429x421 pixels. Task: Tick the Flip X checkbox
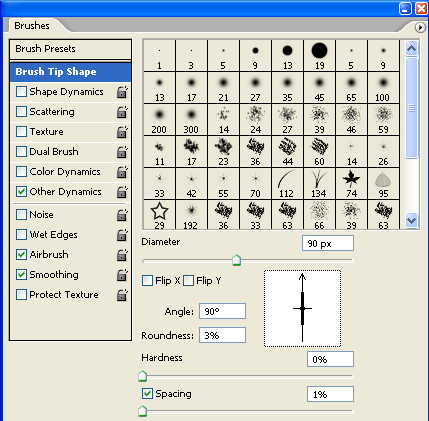[x=147, y=281]
